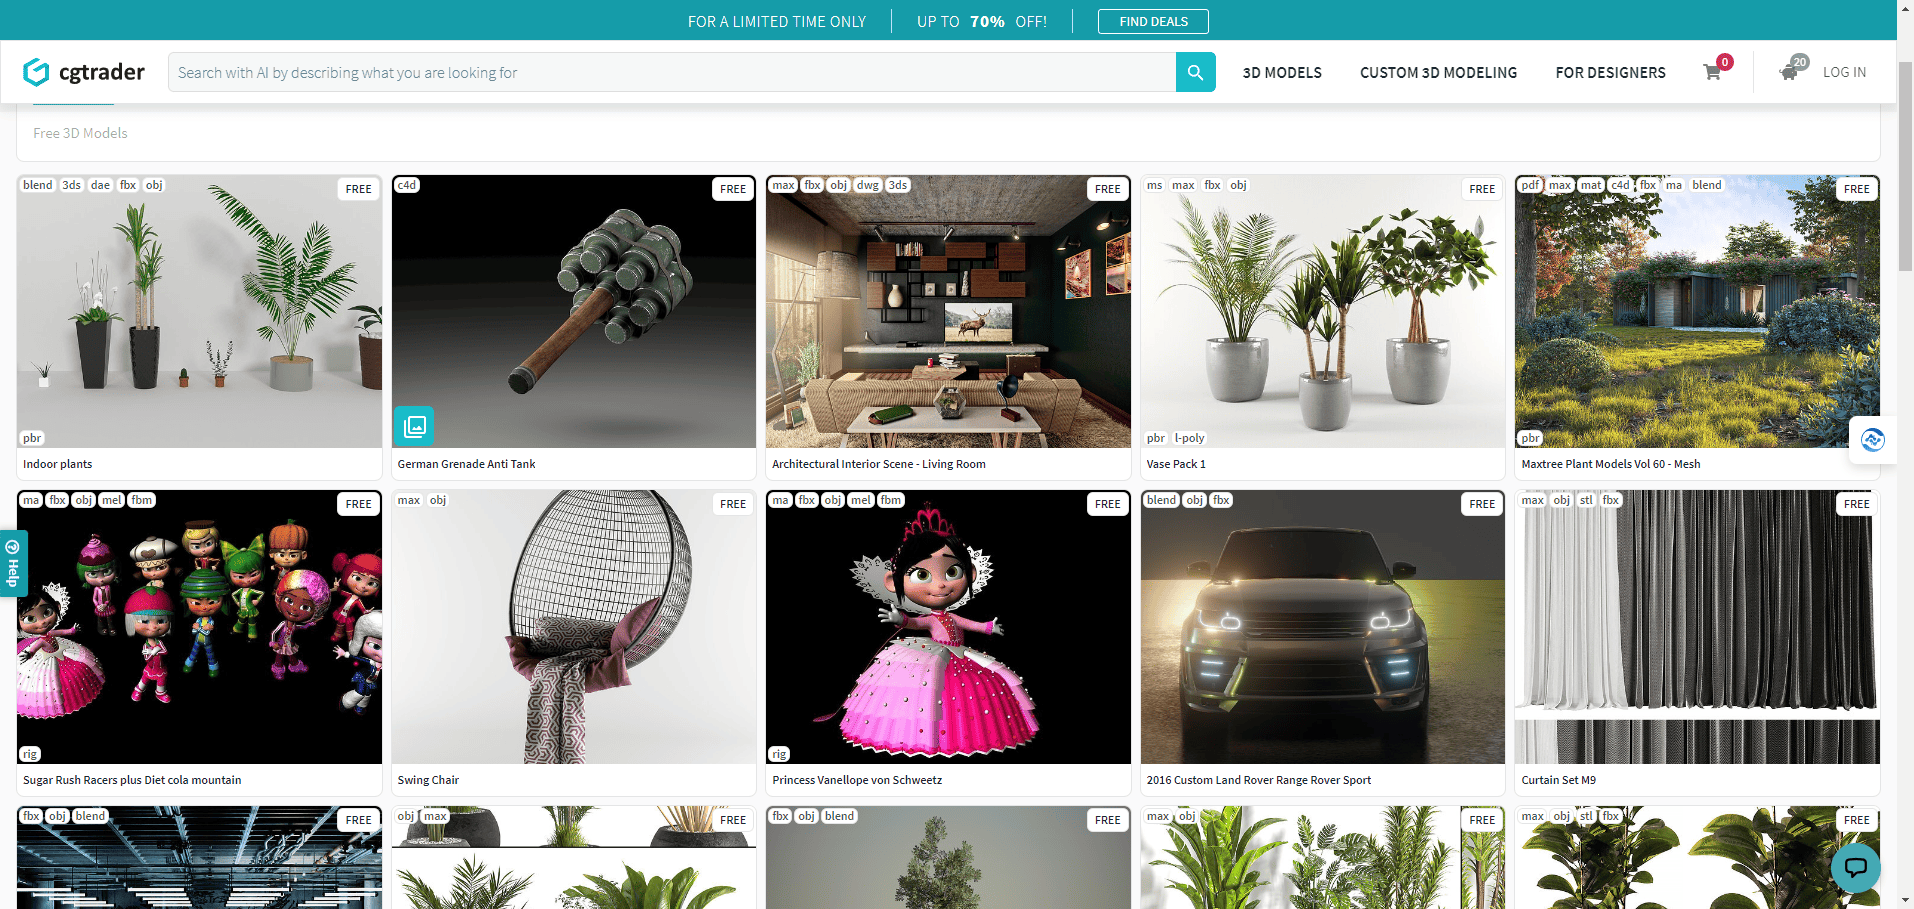
Task: Open the Custom 3D Modeling menu
Action: [1437, 73]
